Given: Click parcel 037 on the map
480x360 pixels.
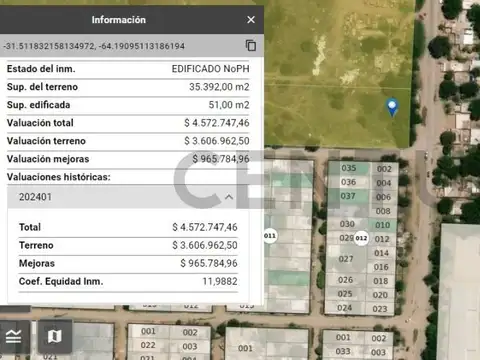Looking at the screenshot, I should click(348, 196).
